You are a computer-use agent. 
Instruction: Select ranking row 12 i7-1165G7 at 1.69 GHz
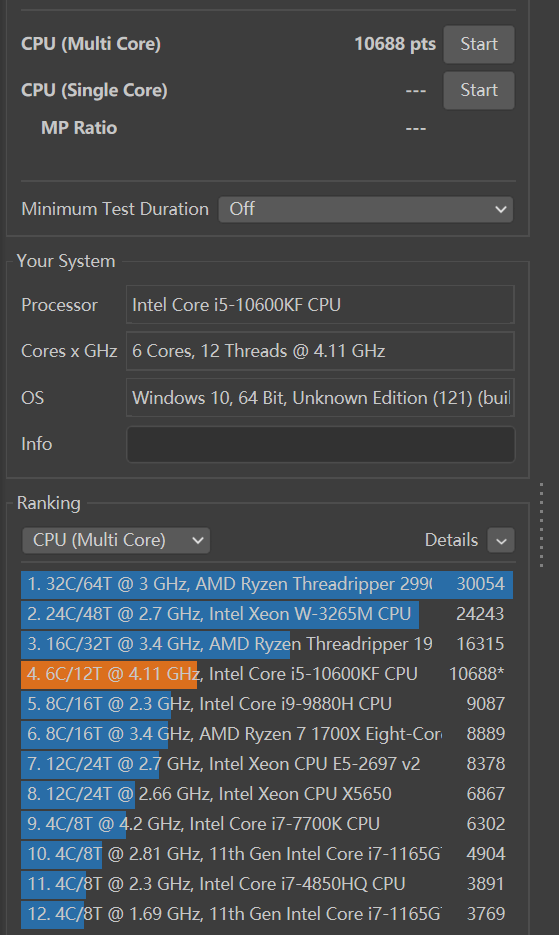[267, 914]
